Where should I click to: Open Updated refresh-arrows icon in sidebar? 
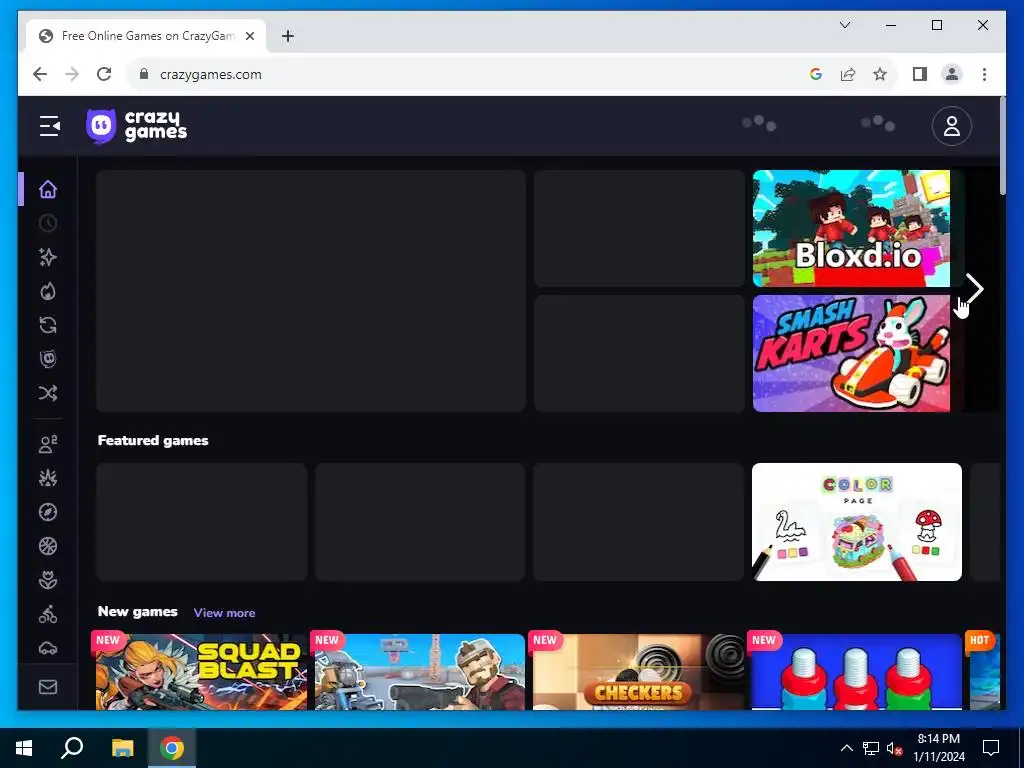(48, 325)
